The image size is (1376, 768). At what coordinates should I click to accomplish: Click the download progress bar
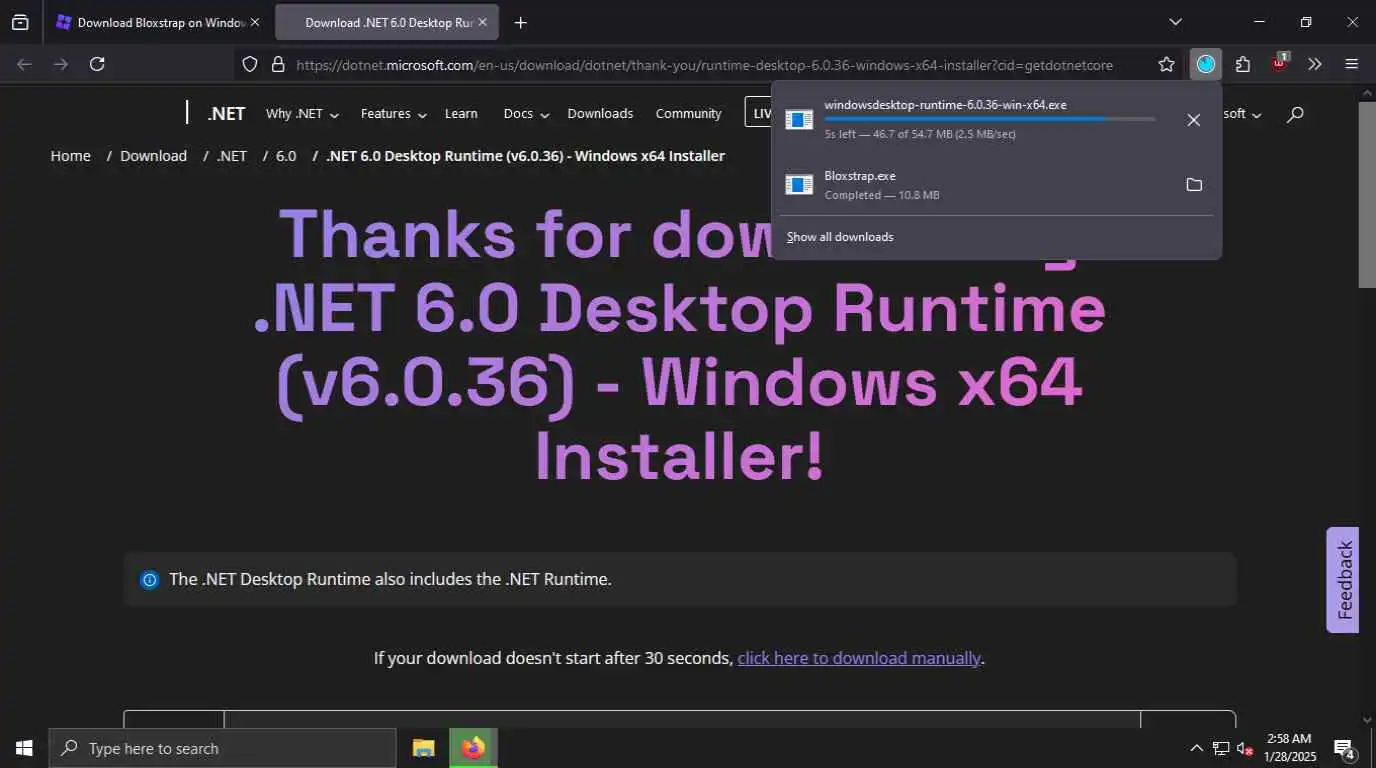pos(989,119)
